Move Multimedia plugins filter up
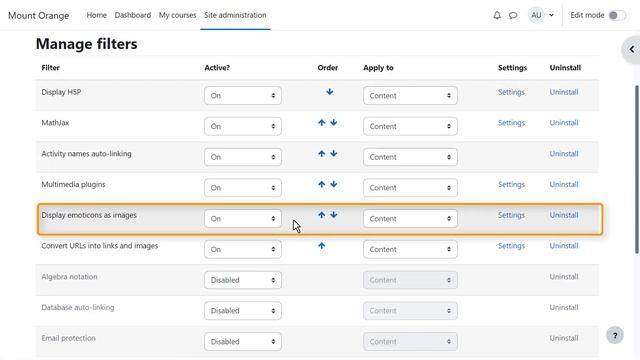This screenshot has width=640, height=360. [322, 184]
